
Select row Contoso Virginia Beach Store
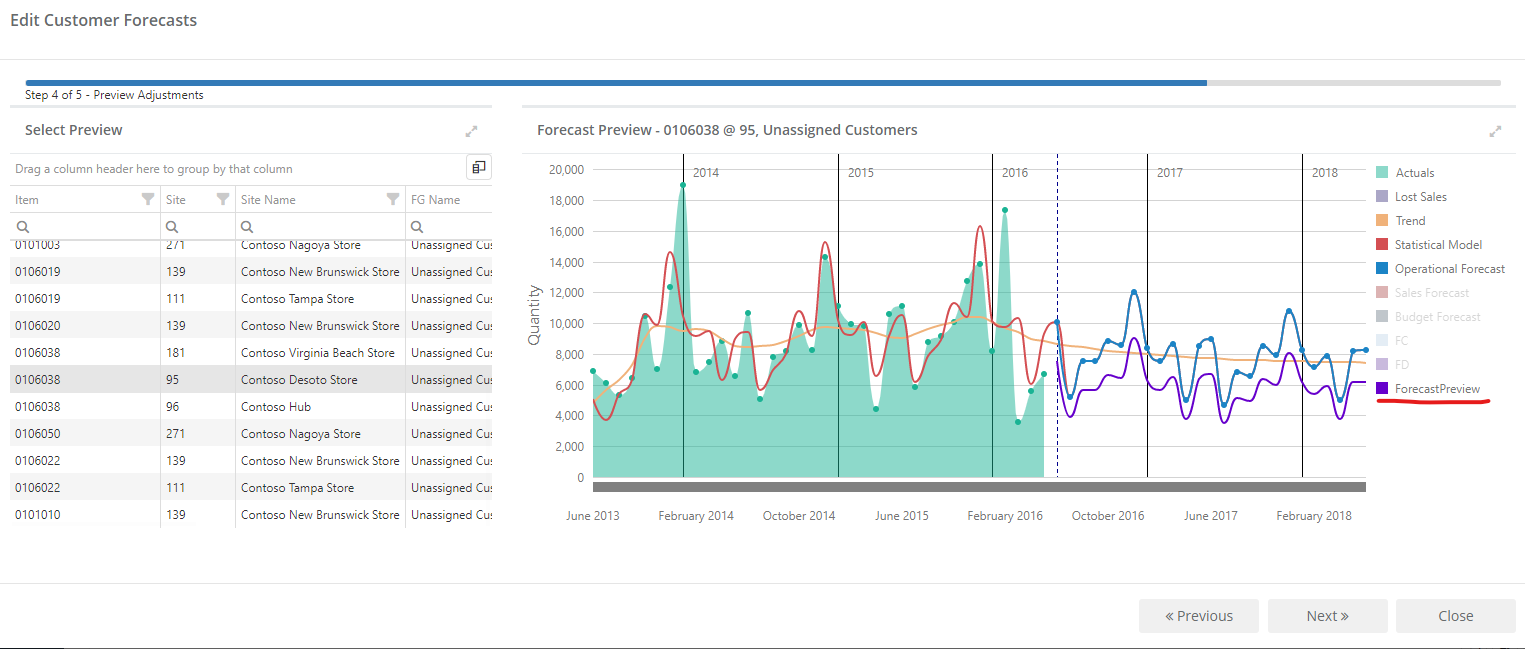[251, 353]
